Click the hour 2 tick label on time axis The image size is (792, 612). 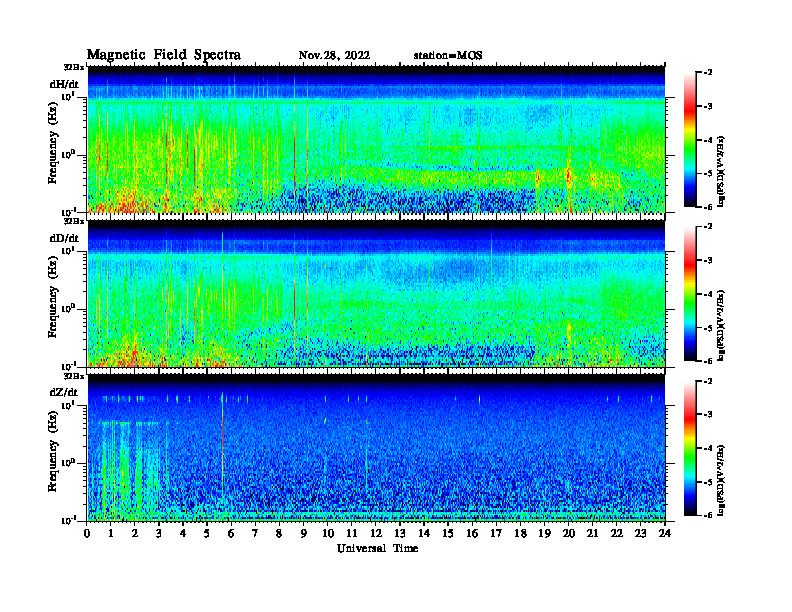tap(135, 534)
